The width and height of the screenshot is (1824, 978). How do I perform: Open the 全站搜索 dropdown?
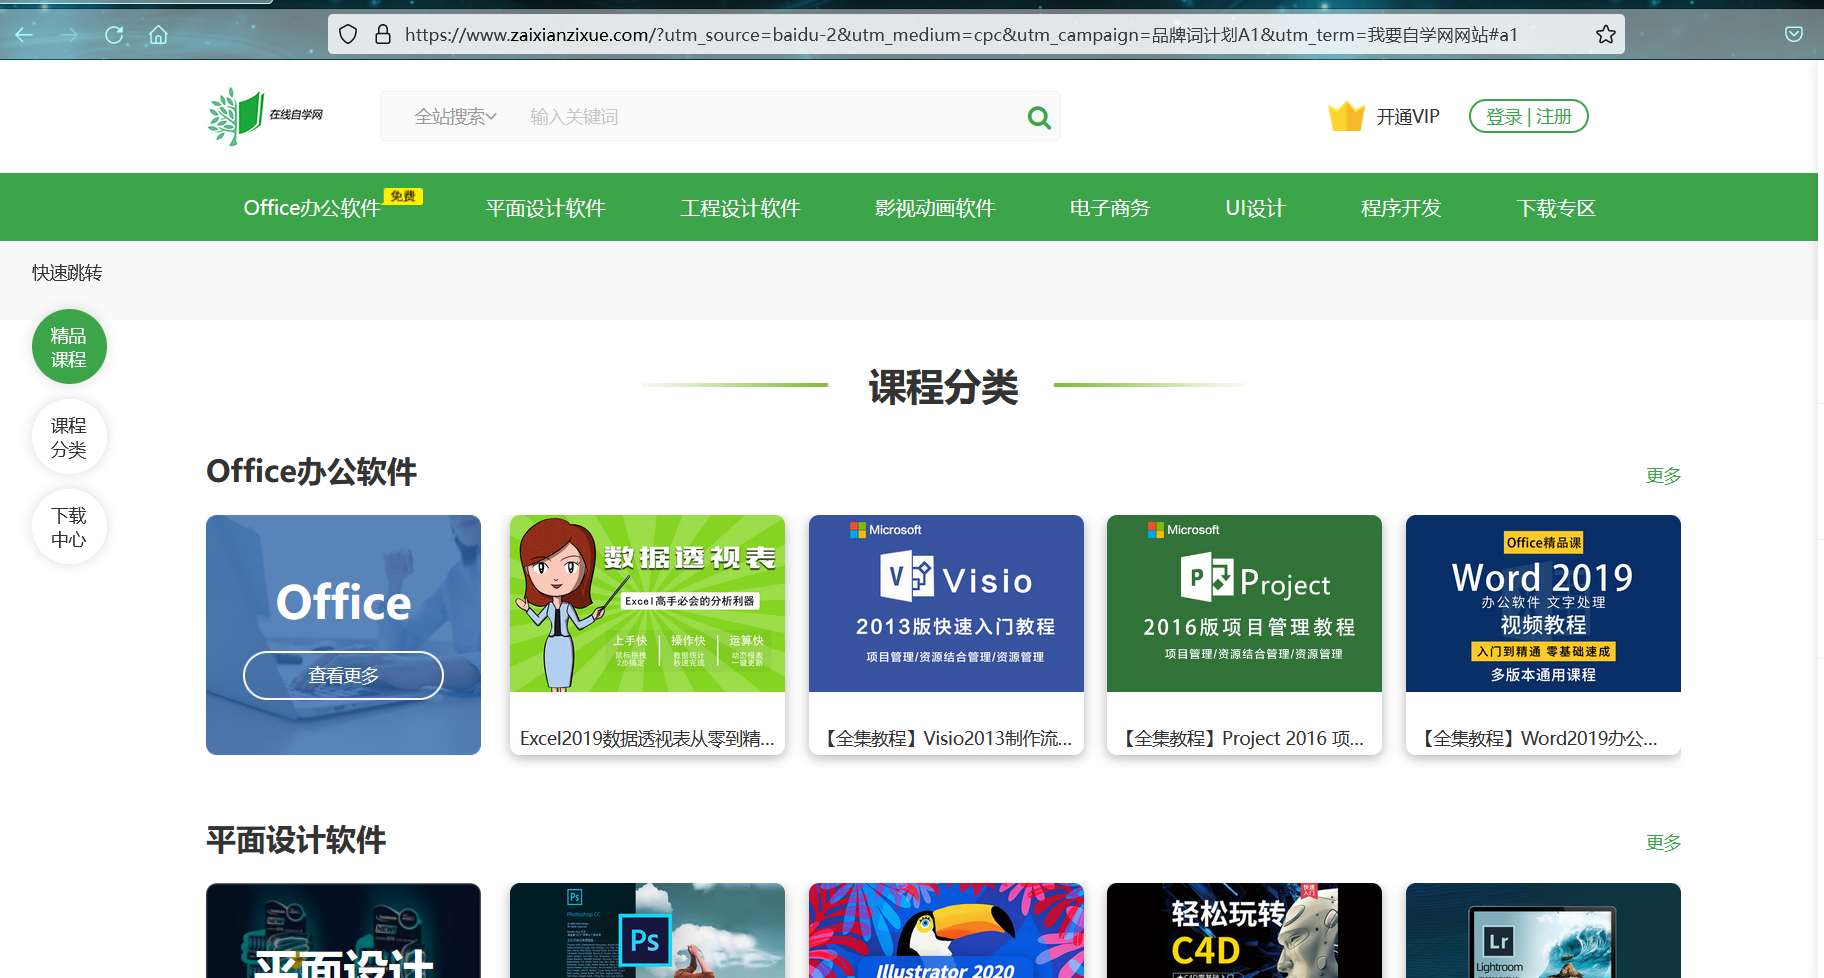[456, 117]
